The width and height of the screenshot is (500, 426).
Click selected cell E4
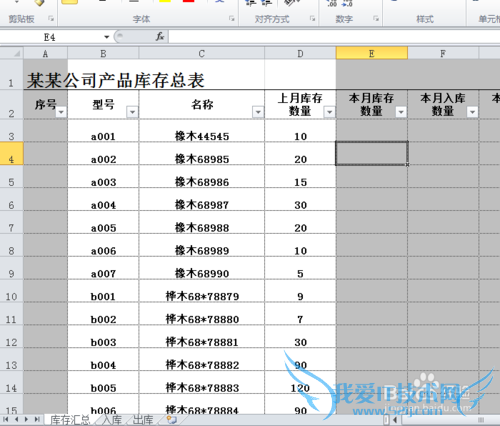tap(372, 153)
